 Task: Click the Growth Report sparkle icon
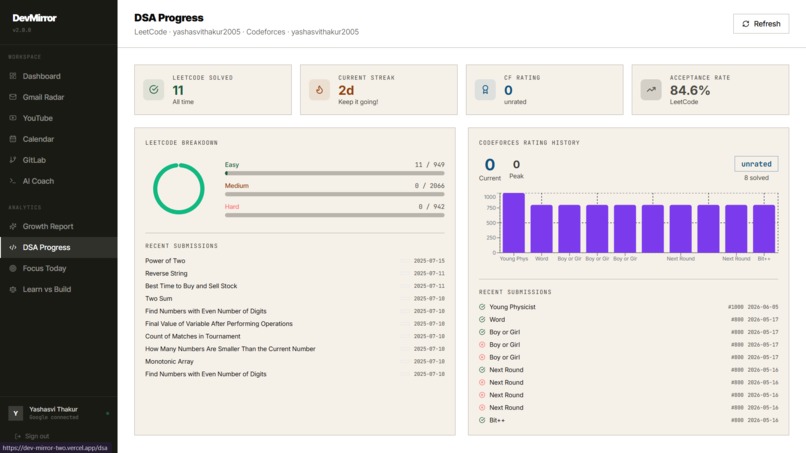click(13, 226)
